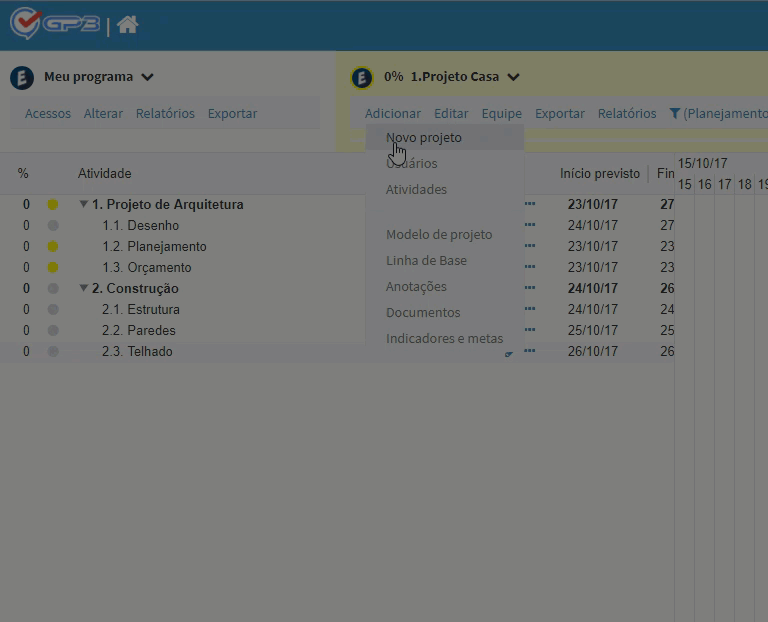
Task: Open three-dots menu for 2.2. Paredes
Action: pyautogui.click(x=530, y=330)
